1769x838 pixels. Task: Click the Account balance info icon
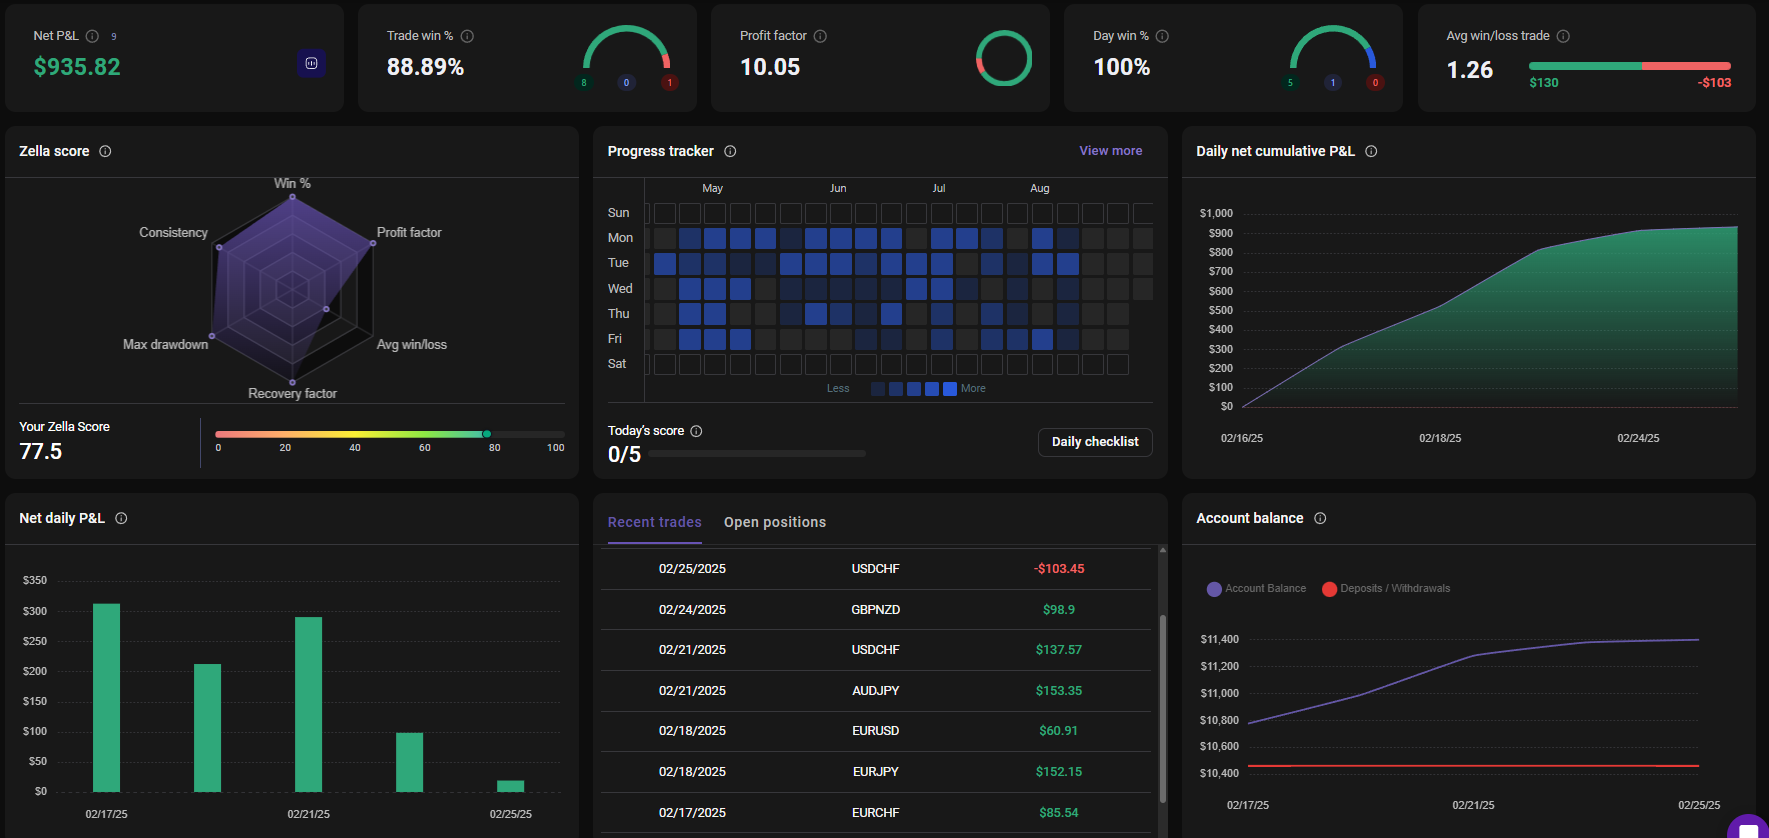click(x=1320, y=518)
